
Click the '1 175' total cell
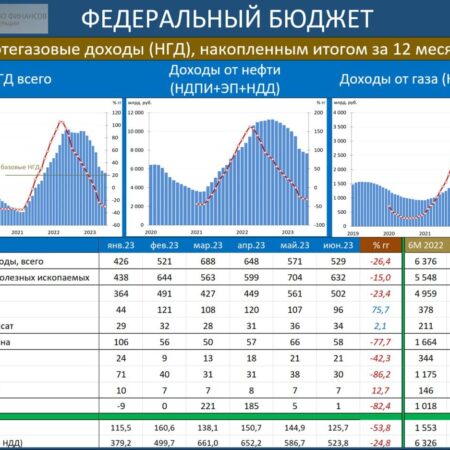(x=426, y=374)
